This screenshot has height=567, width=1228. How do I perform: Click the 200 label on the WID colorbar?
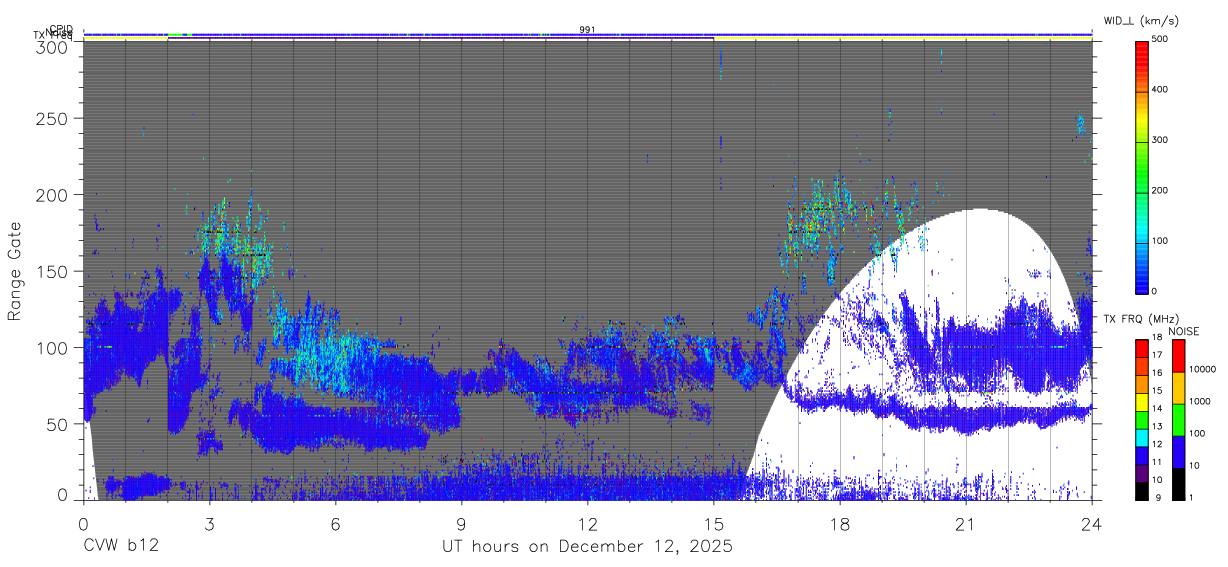pos(1161,191)
